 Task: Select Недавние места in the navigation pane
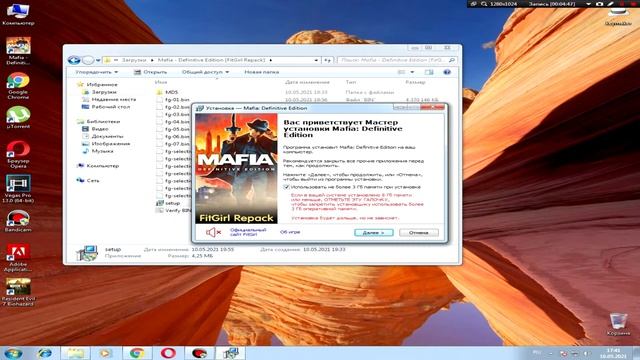109,99
